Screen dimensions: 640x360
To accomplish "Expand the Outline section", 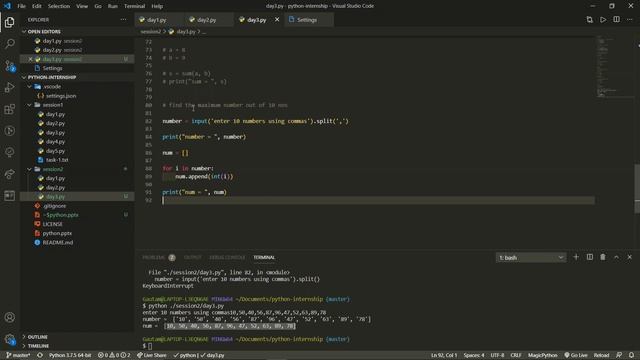I will 37,337.
